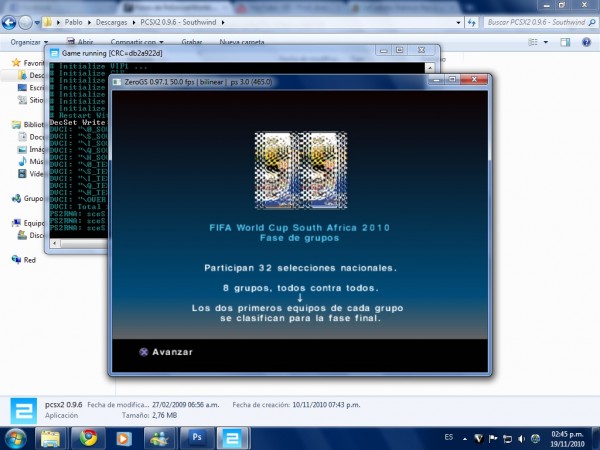Open the address bar history dropdown
Image resolution: width=600 pixels, height=450 pixels.
click(x=458, y=23)
